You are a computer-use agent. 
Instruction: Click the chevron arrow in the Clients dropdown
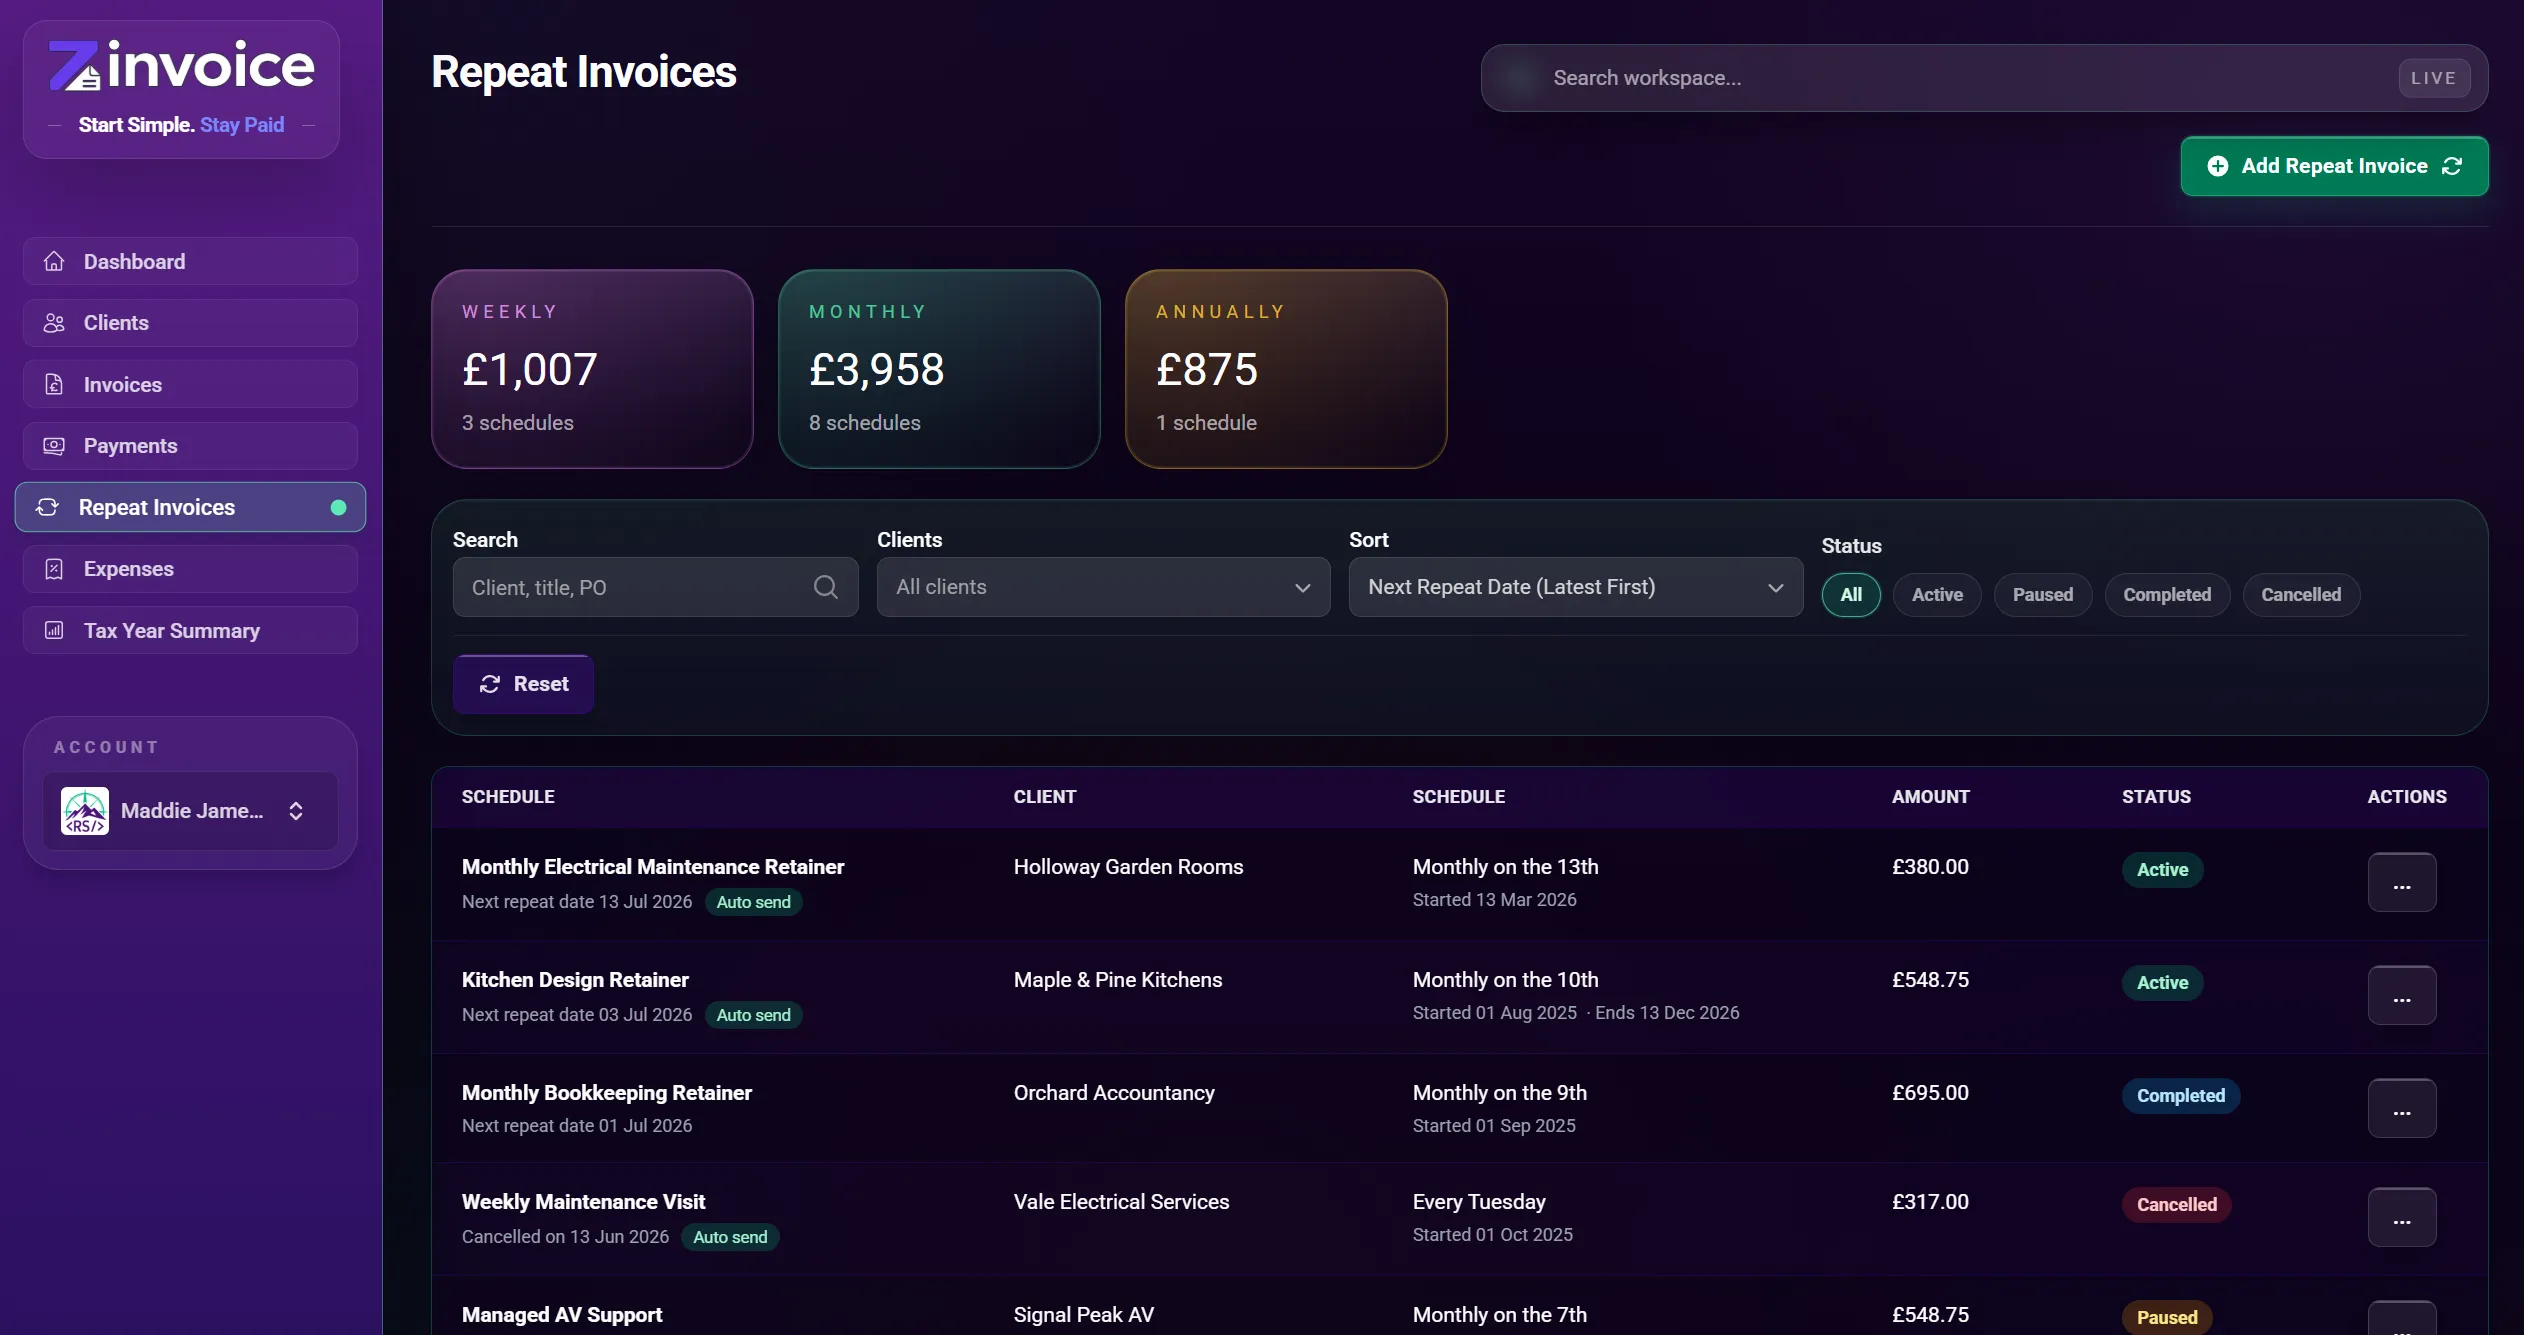[x=1302, y=588]
